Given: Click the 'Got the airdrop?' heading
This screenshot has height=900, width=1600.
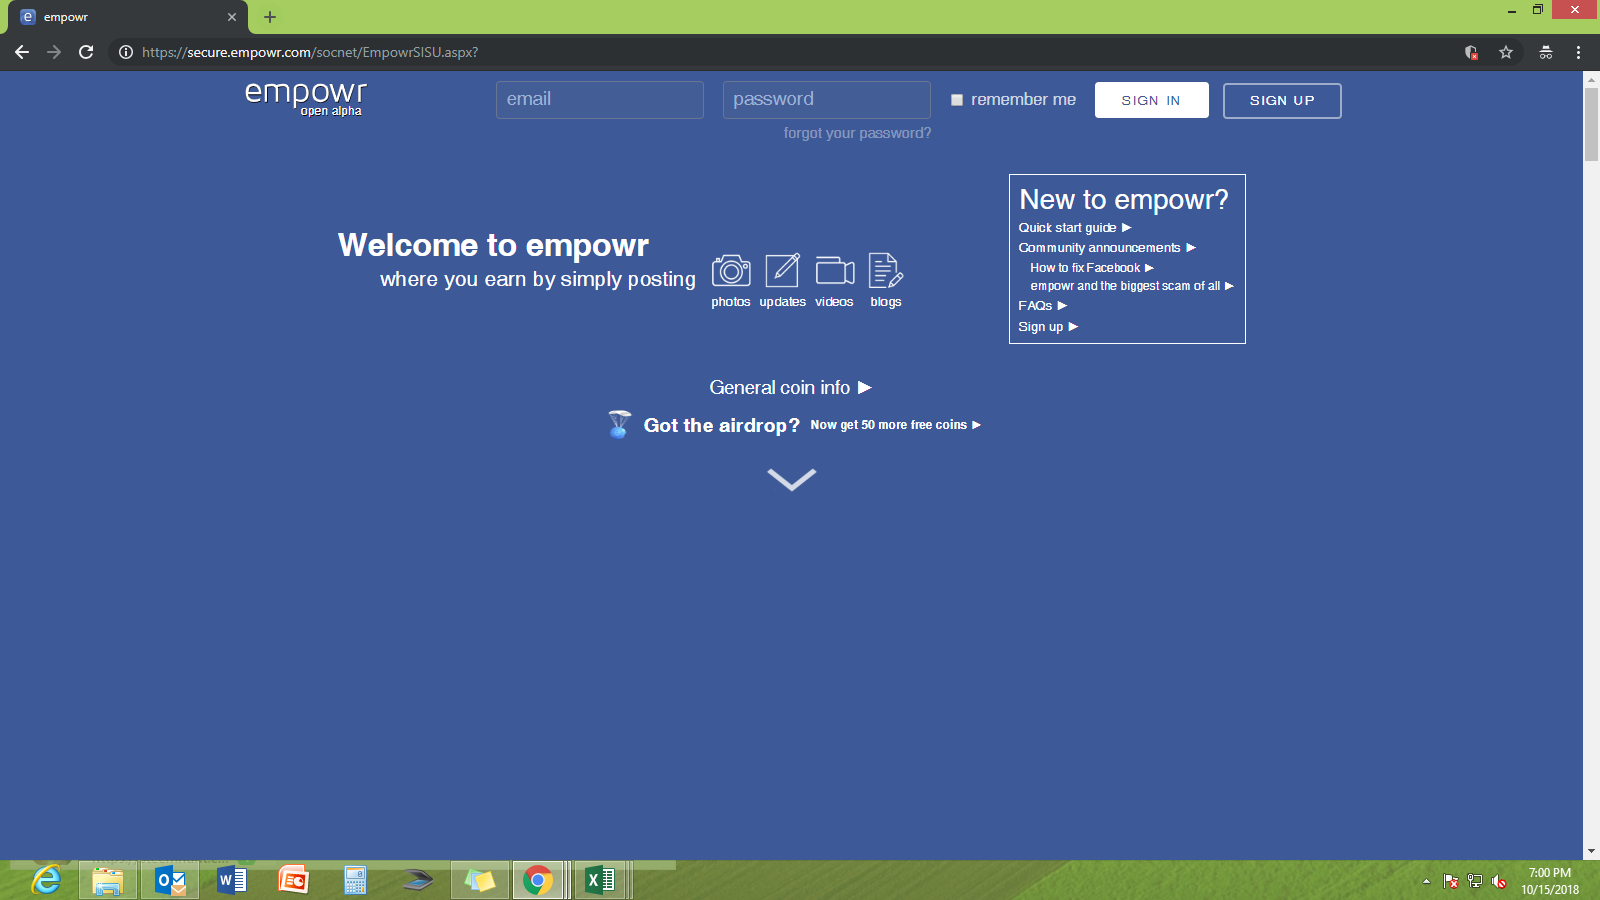Looking at the screenshot, I should pyautogui.click(x=721, y=425).
